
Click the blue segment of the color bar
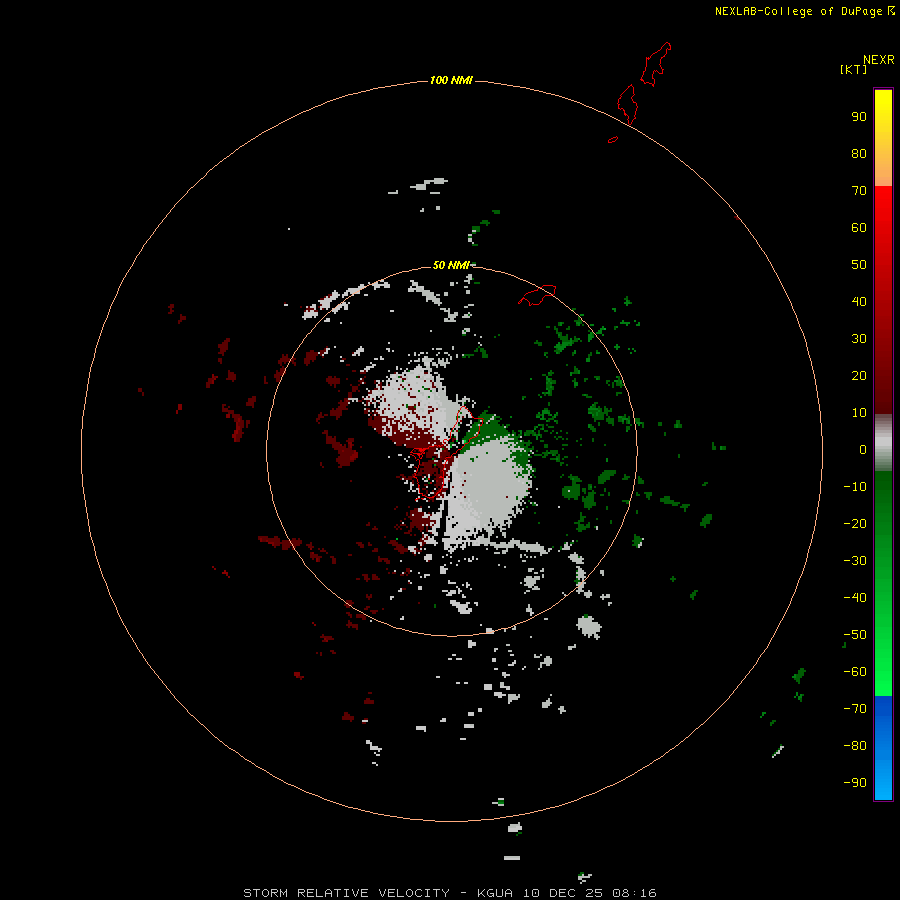tap(883, 748)
